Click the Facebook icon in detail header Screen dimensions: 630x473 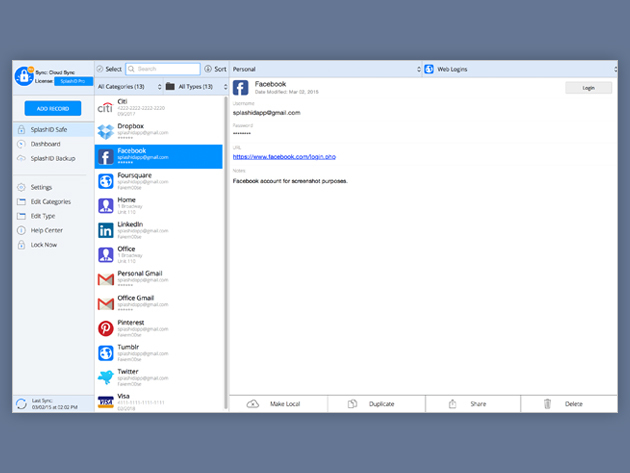[x=240, y=88]
